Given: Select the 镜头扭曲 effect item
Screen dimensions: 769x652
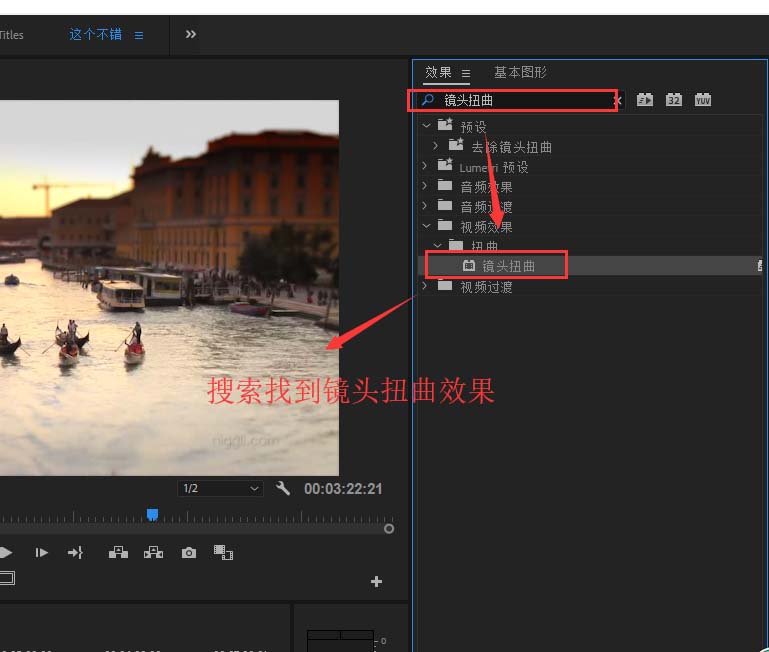Looking at the screenshot, I should (x=509, y=266).
